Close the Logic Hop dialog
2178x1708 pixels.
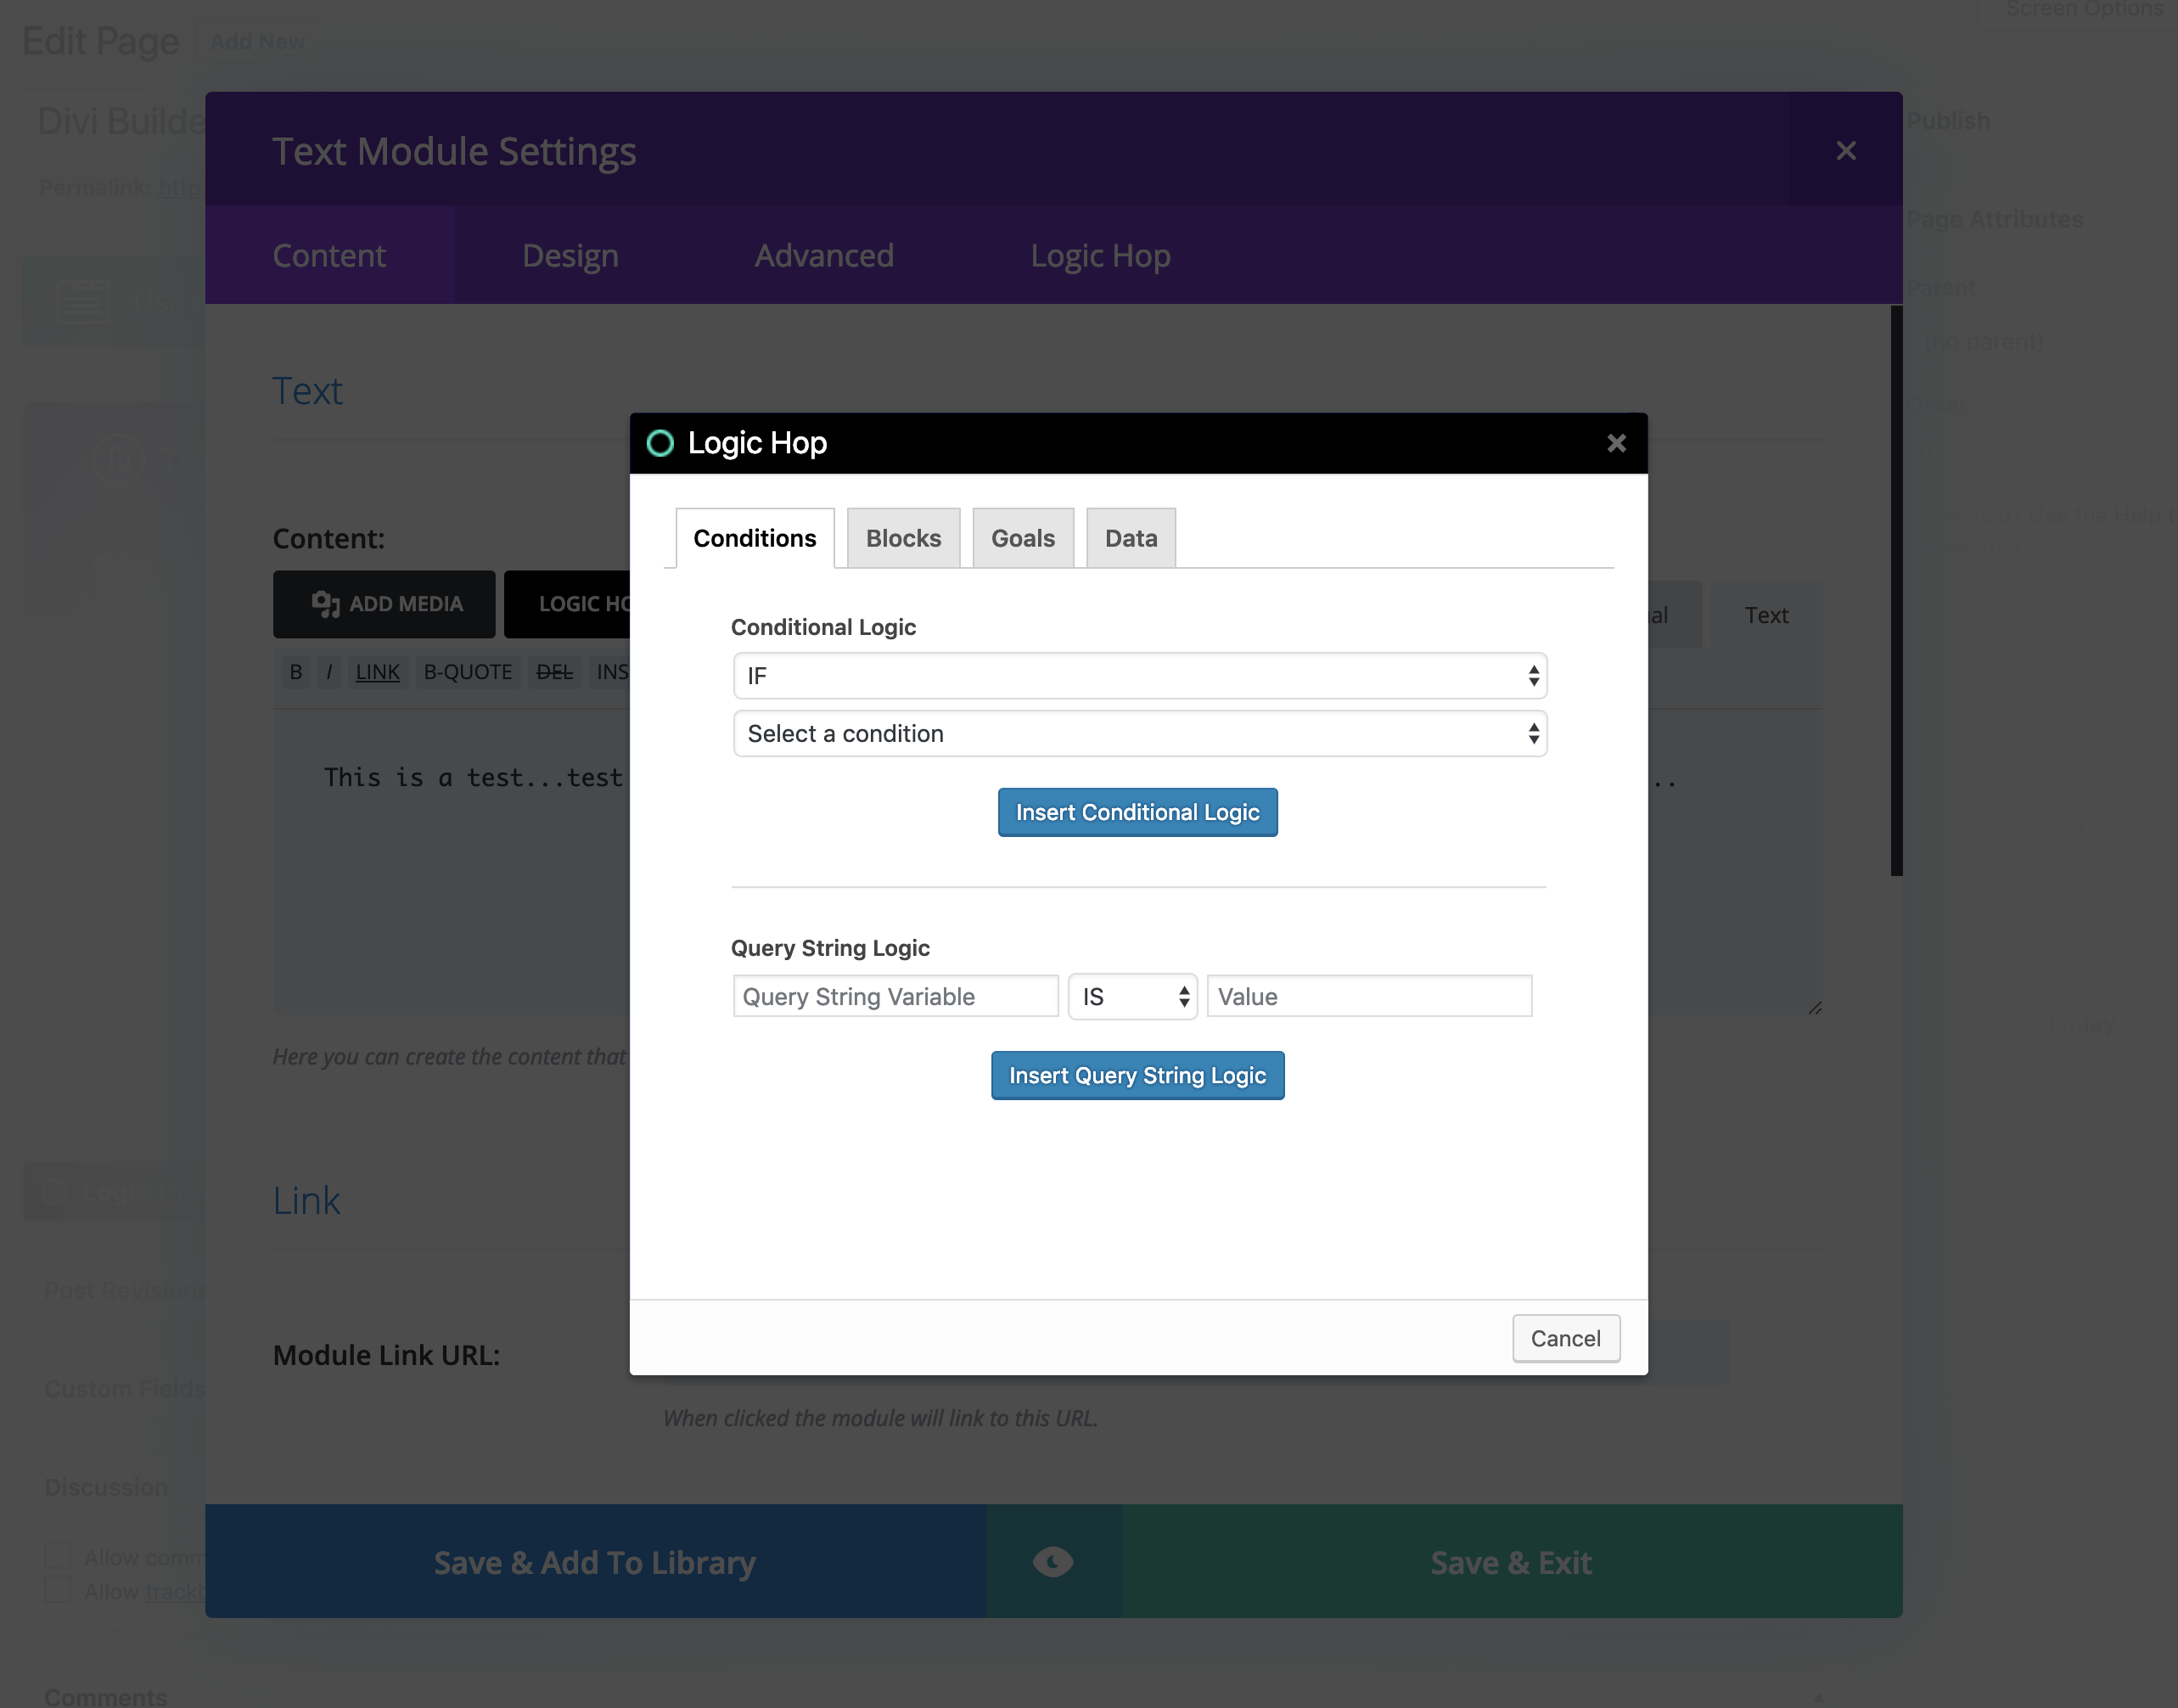click(1616, 443)
